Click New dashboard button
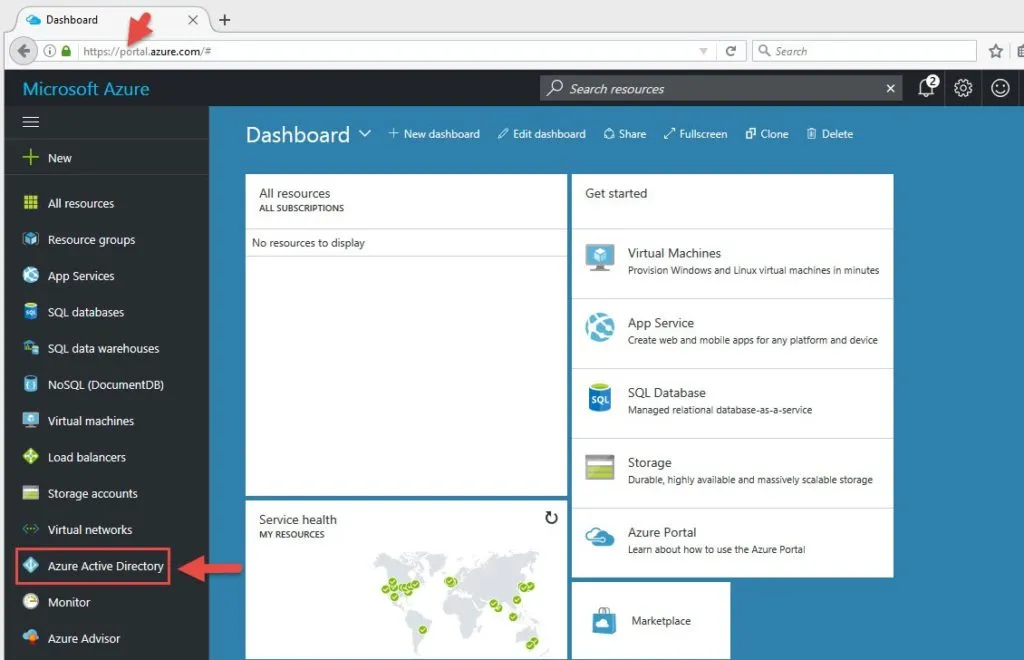The image size is (1024, 660). pyautogui.click(x=434, y=134)
